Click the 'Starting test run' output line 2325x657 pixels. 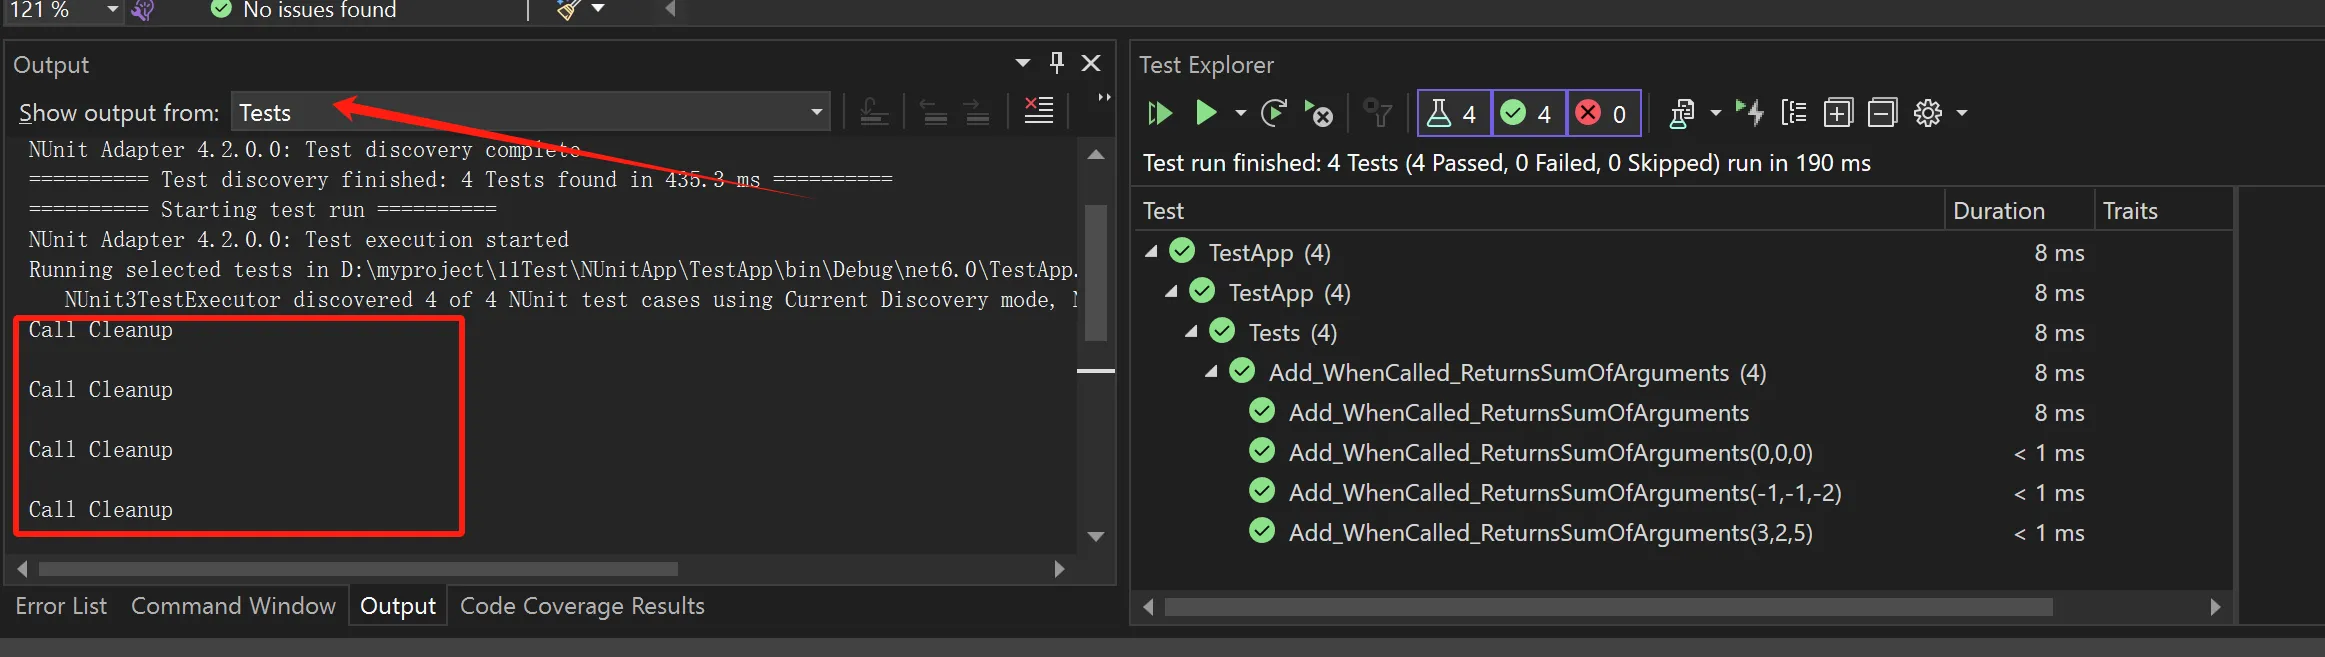(262, 210)
